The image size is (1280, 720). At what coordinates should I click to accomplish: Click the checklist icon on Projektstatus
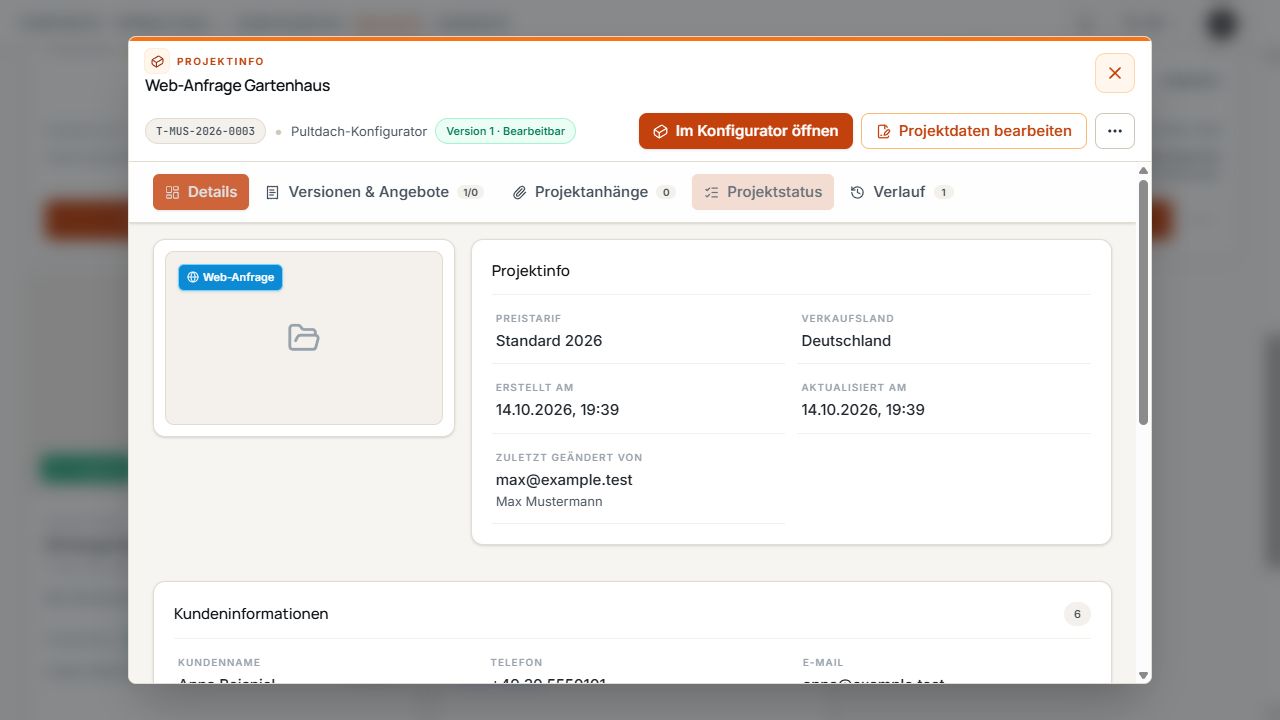coord(711,192)
